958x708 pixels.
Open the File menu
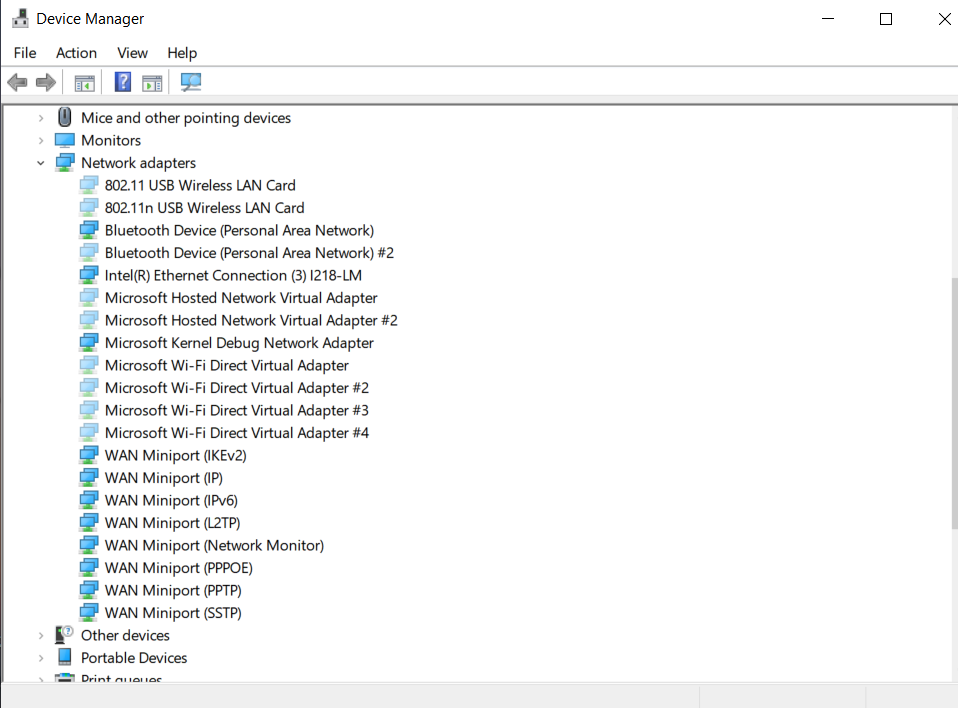pos(24,52)
